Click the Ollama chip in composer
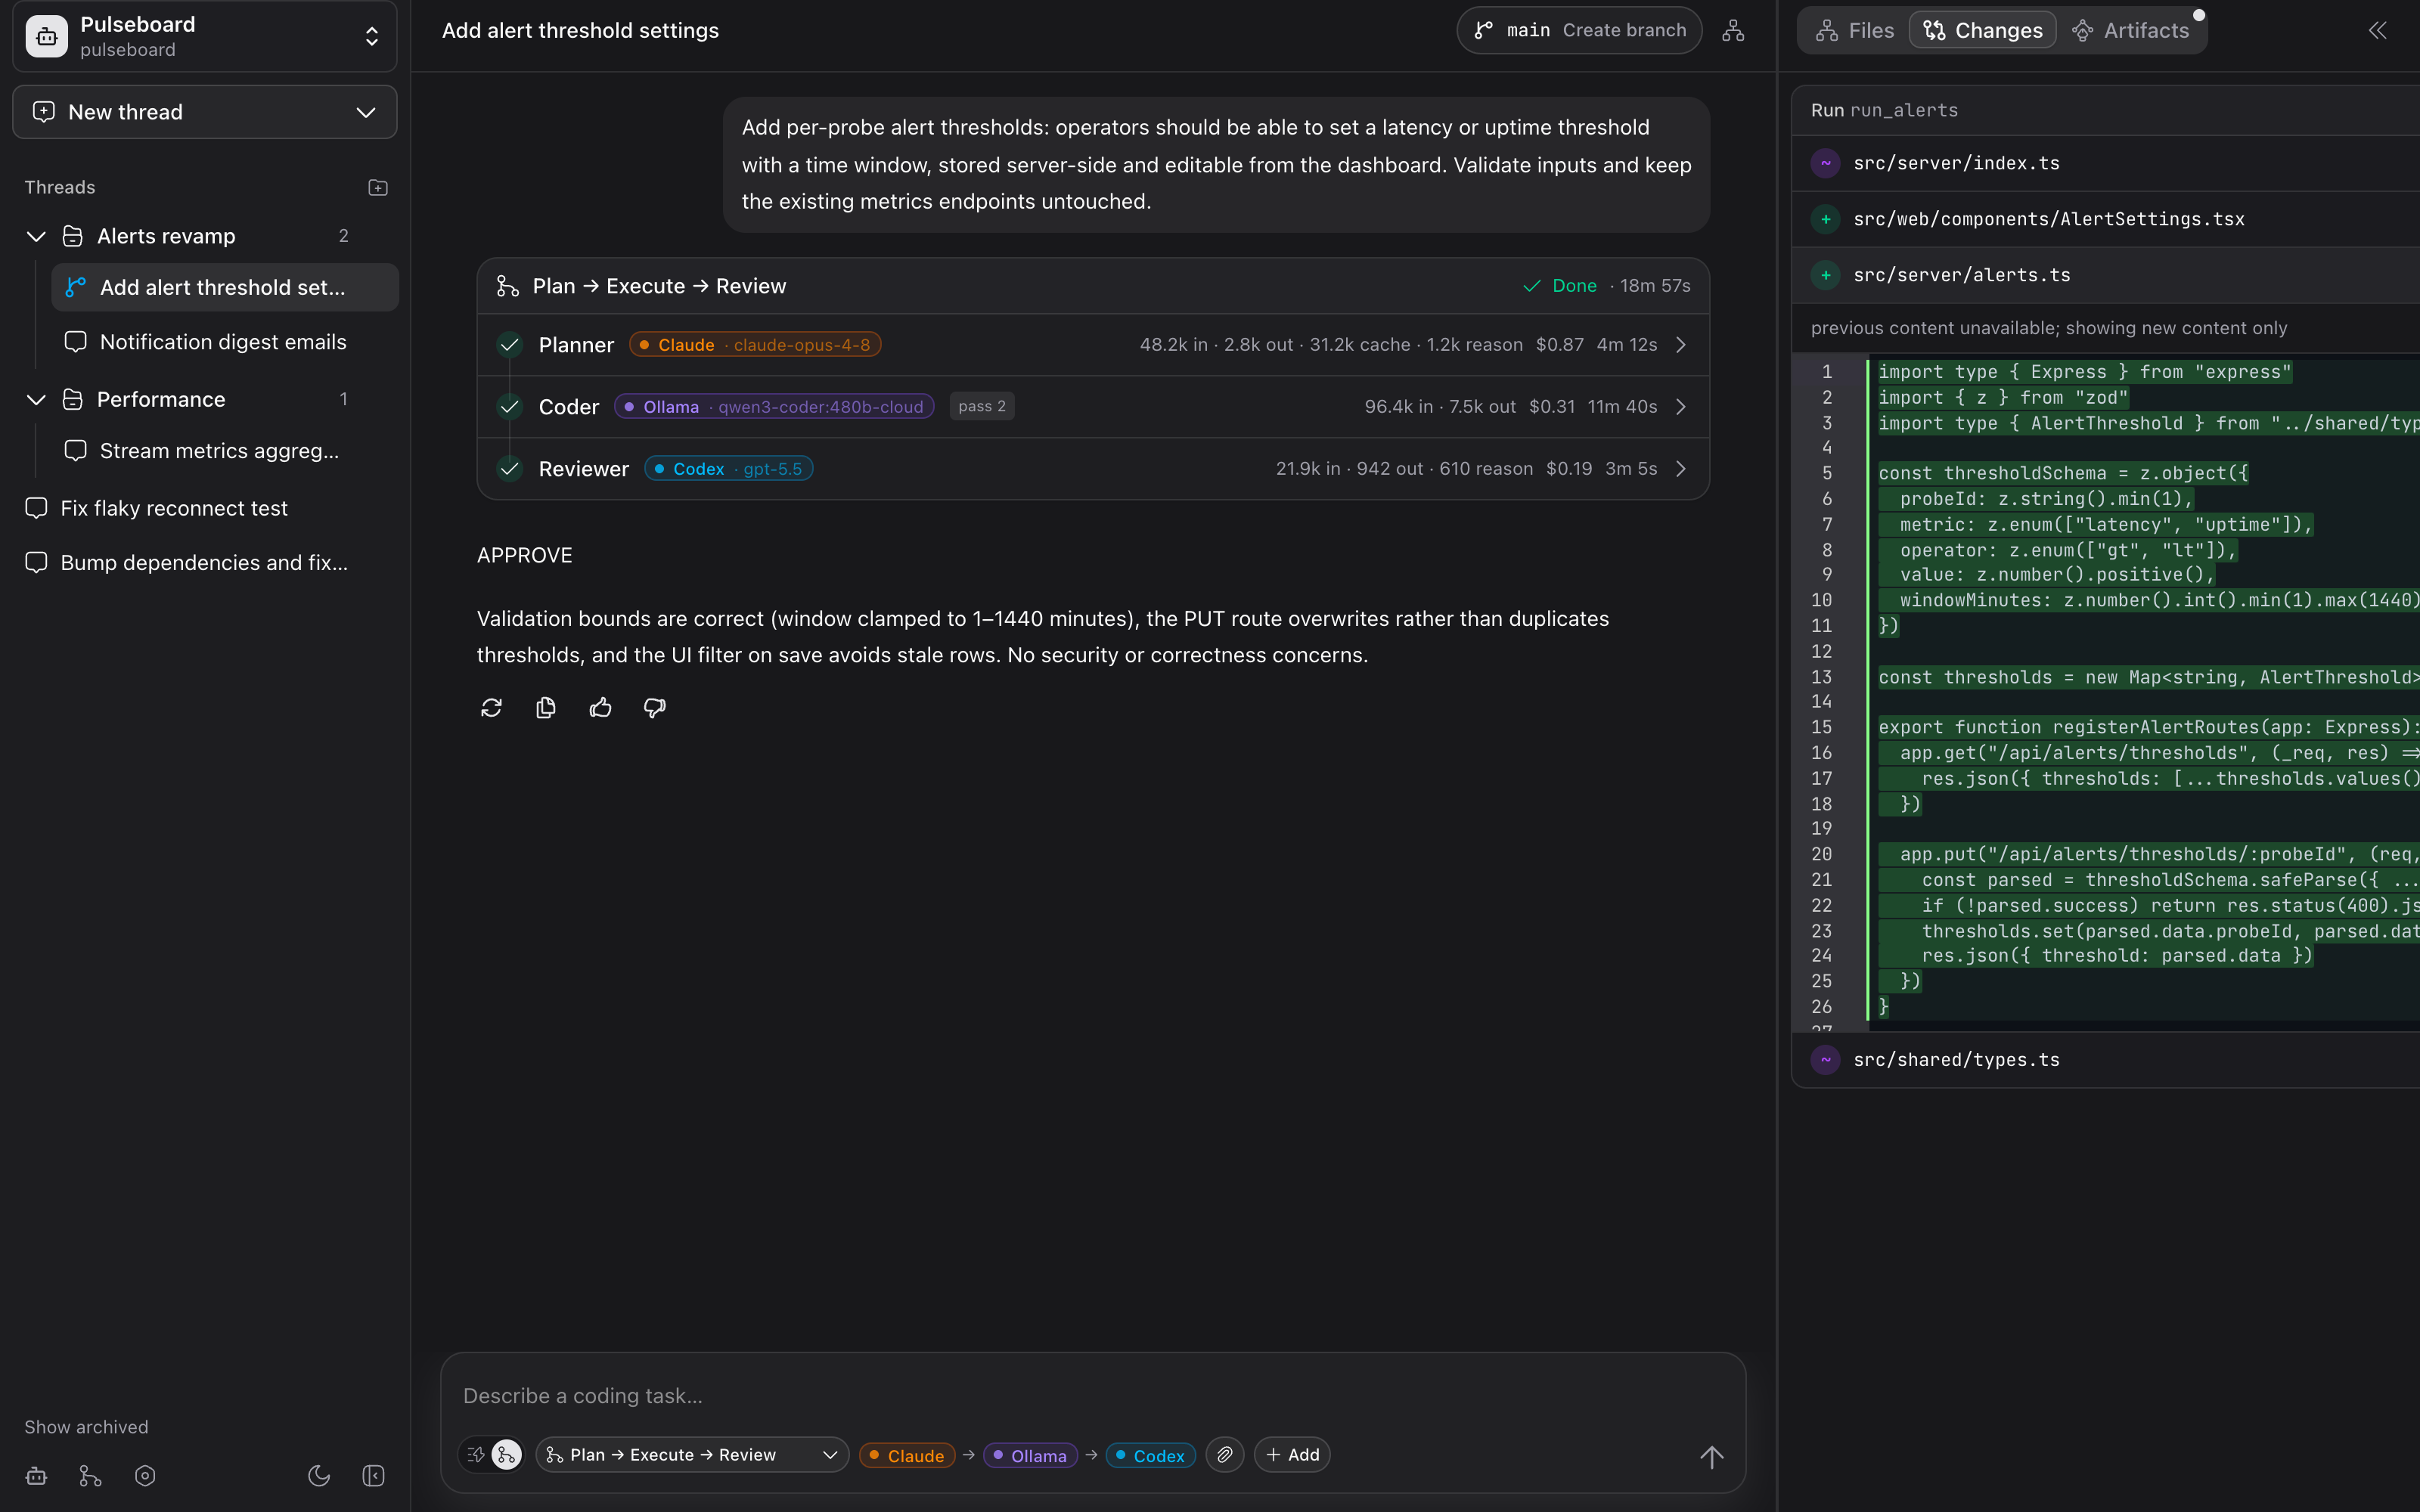Image resolution: width=2420 pixels, height=1512 pixels. (1030, 1456)
